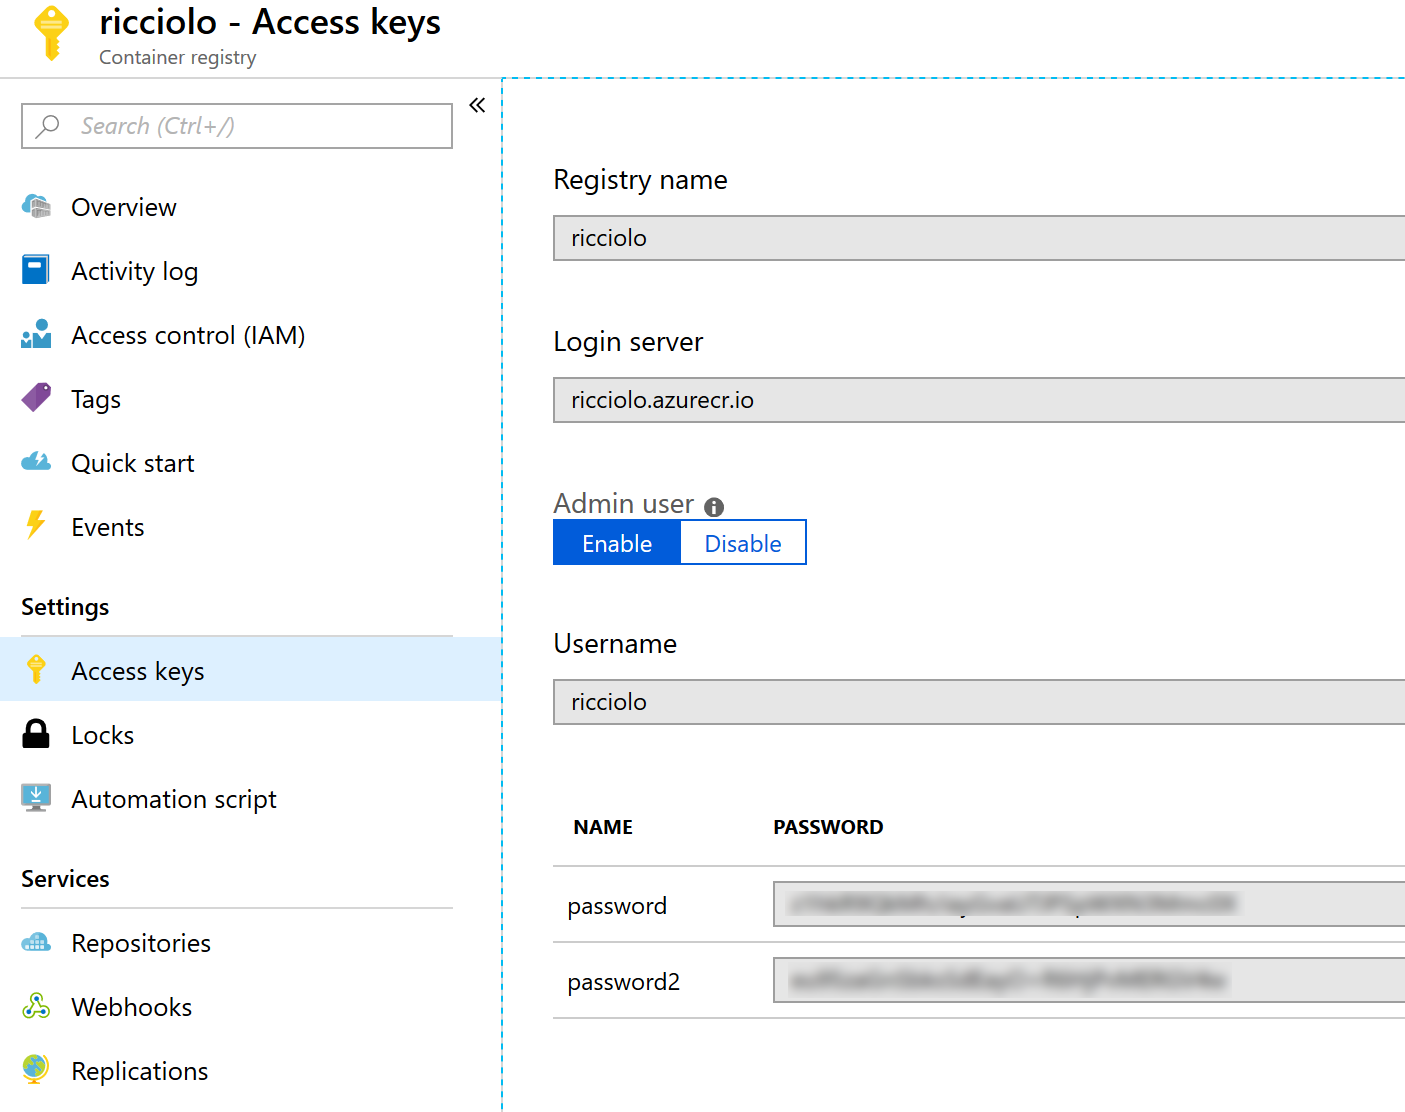1405x1112 pixels.
Task: Click the Quick start cloud icon
Action: click(x=36, y=462)
